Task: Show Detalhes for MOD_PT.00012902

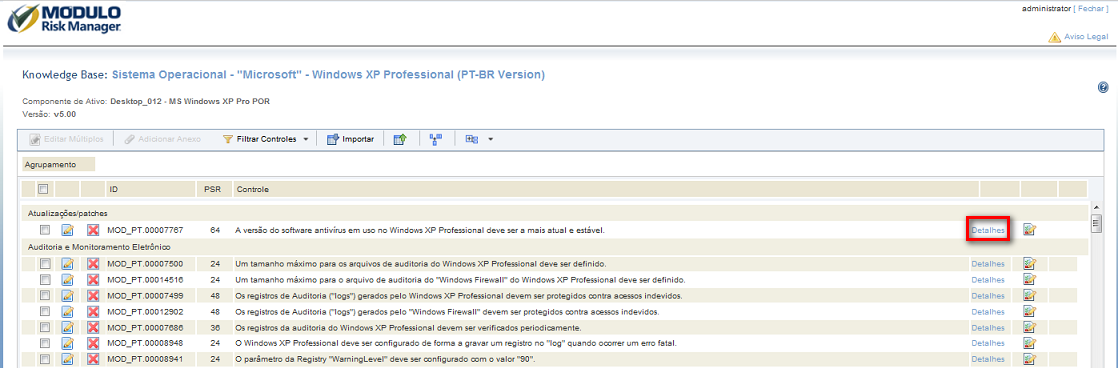Action: tap(988, 312)
